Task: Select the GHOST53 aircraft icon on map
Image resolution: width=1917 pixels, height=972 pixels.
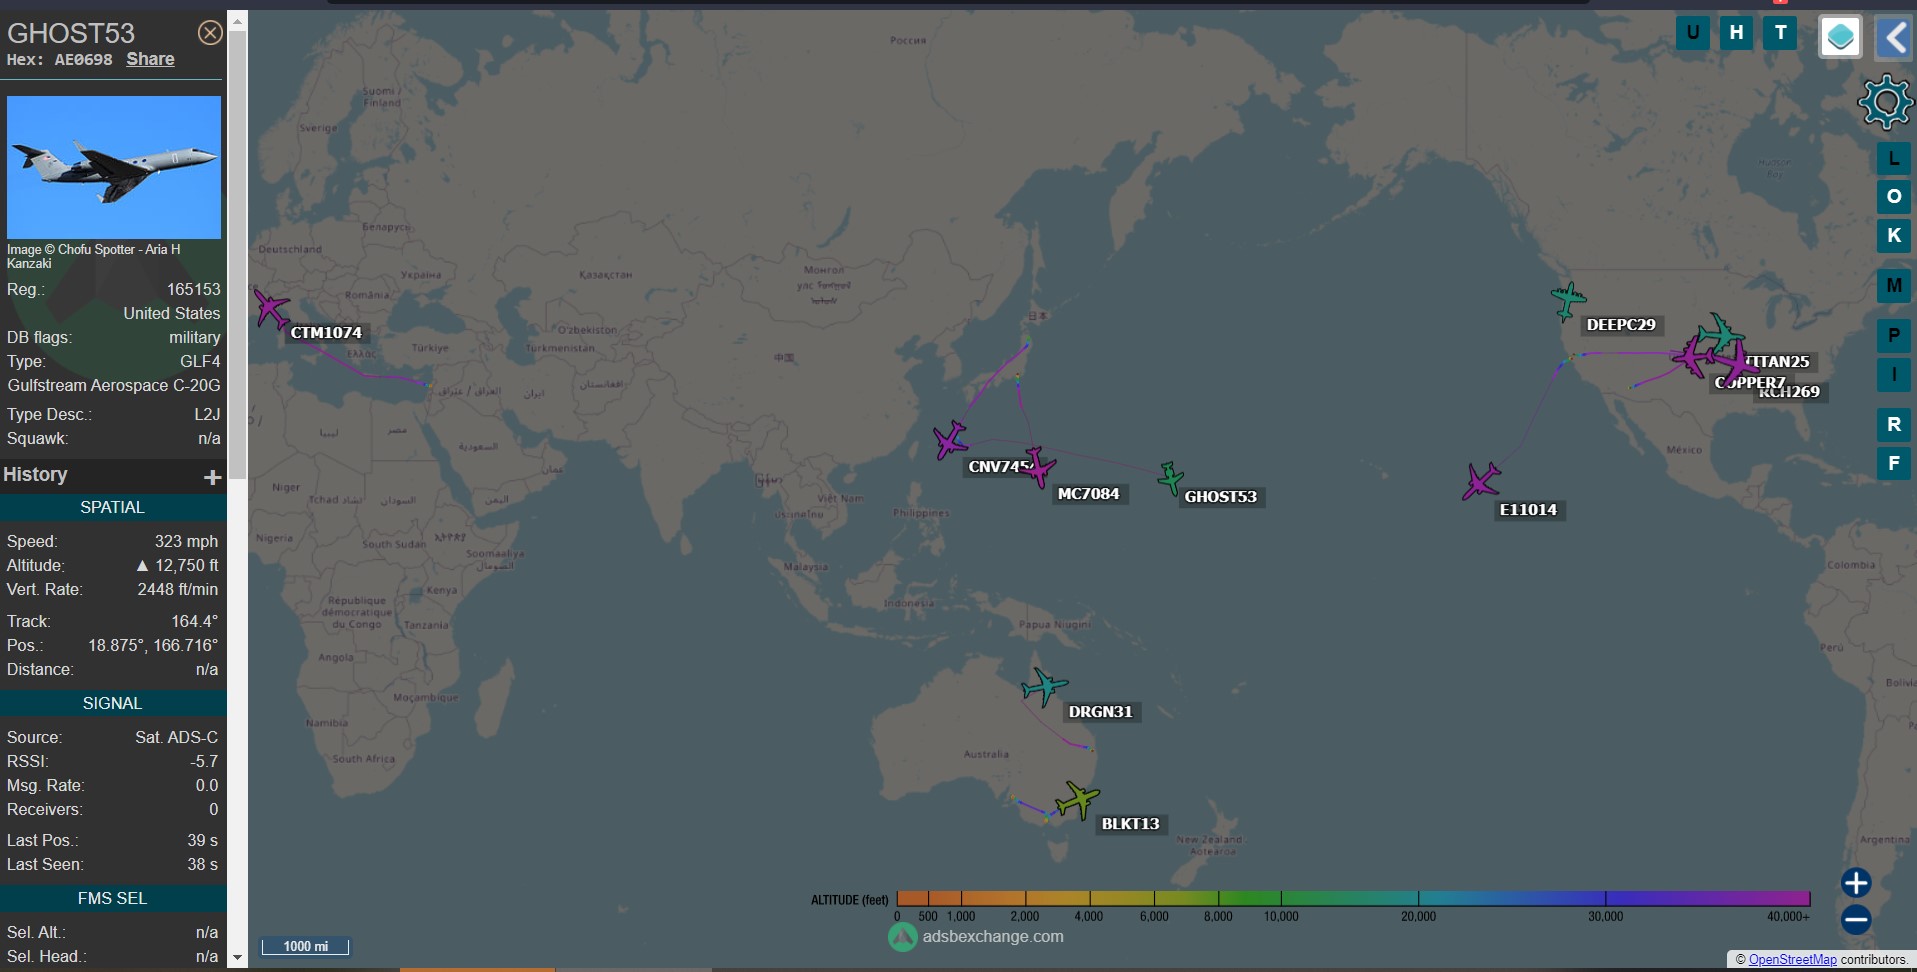Action: (1170, 478)
